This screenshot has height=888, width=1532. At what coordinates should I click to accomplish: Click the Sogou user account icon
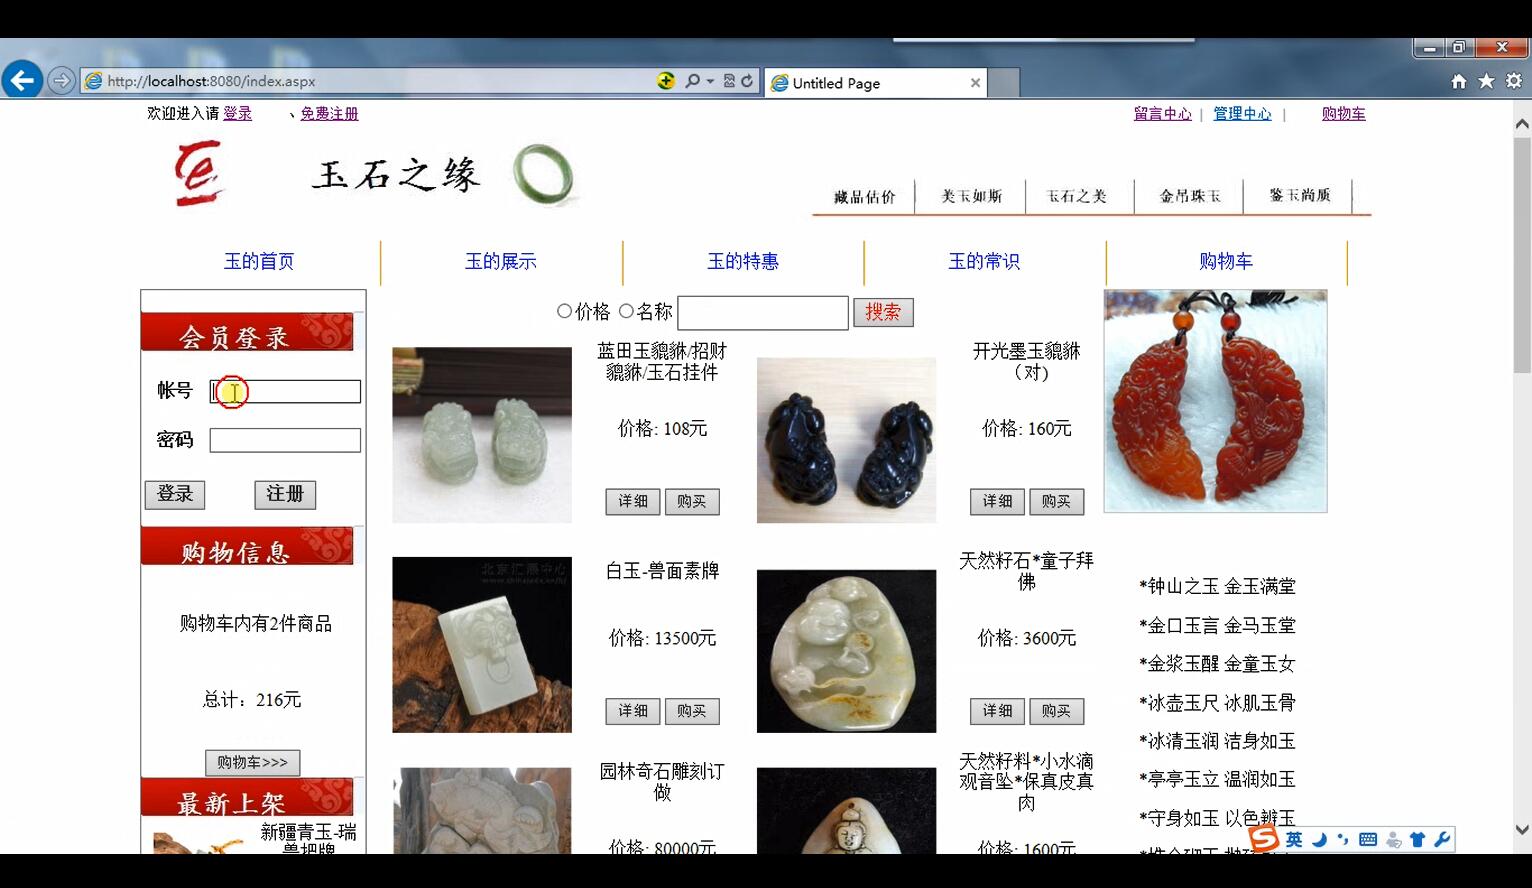tap(1394, 840)
